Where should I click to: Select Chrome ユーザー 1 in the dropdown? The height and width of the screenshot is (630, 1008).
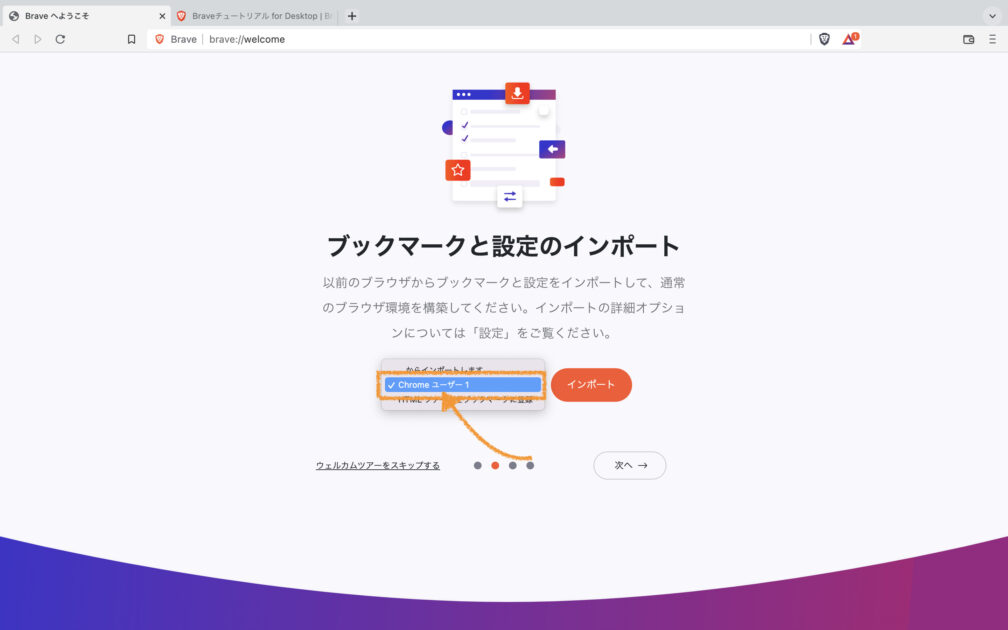pos(463,384)
